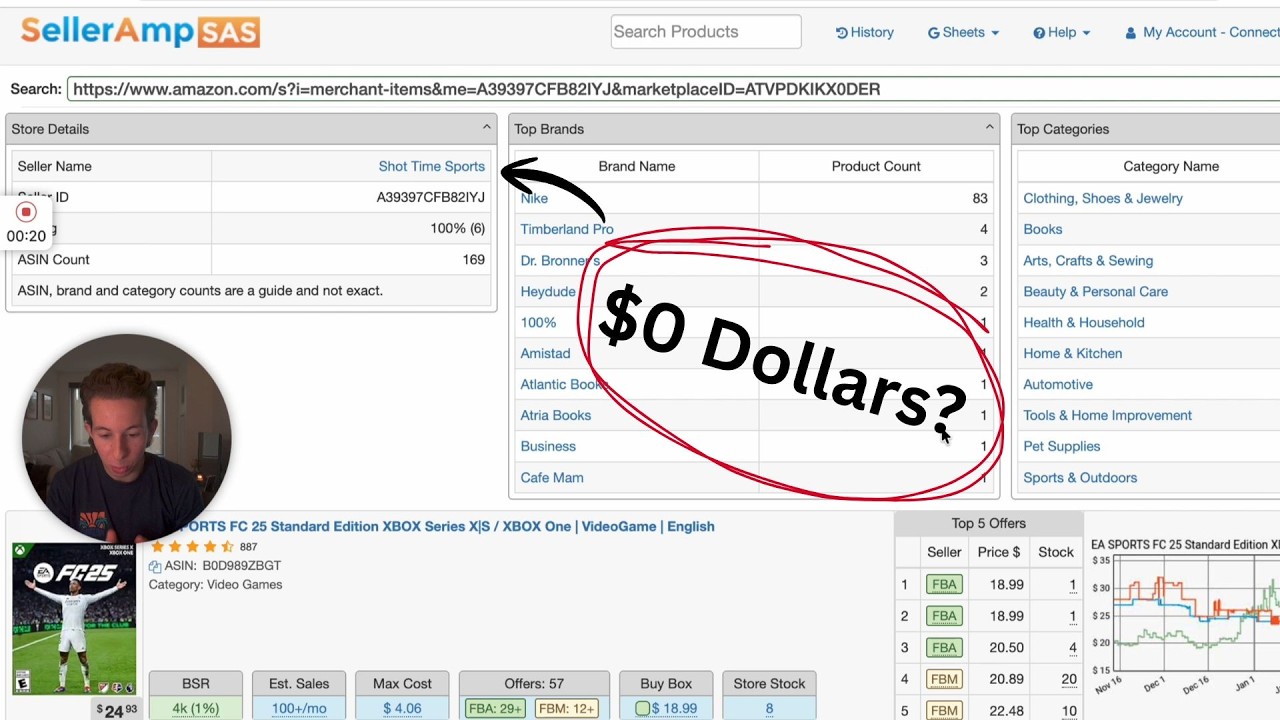
Task: Click the FBA: 29+ offers badge
Action: click(x=496, y=709)
